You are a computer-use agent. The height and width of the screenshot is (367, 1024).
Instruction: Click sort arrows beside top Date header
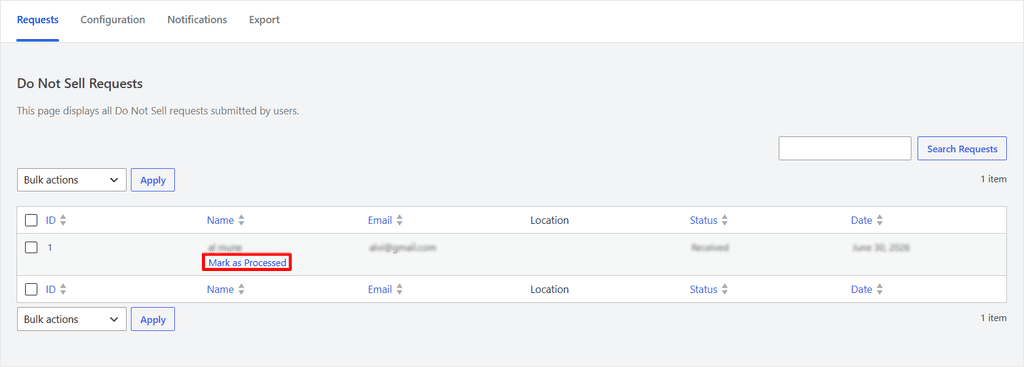[x=879, y=221]
